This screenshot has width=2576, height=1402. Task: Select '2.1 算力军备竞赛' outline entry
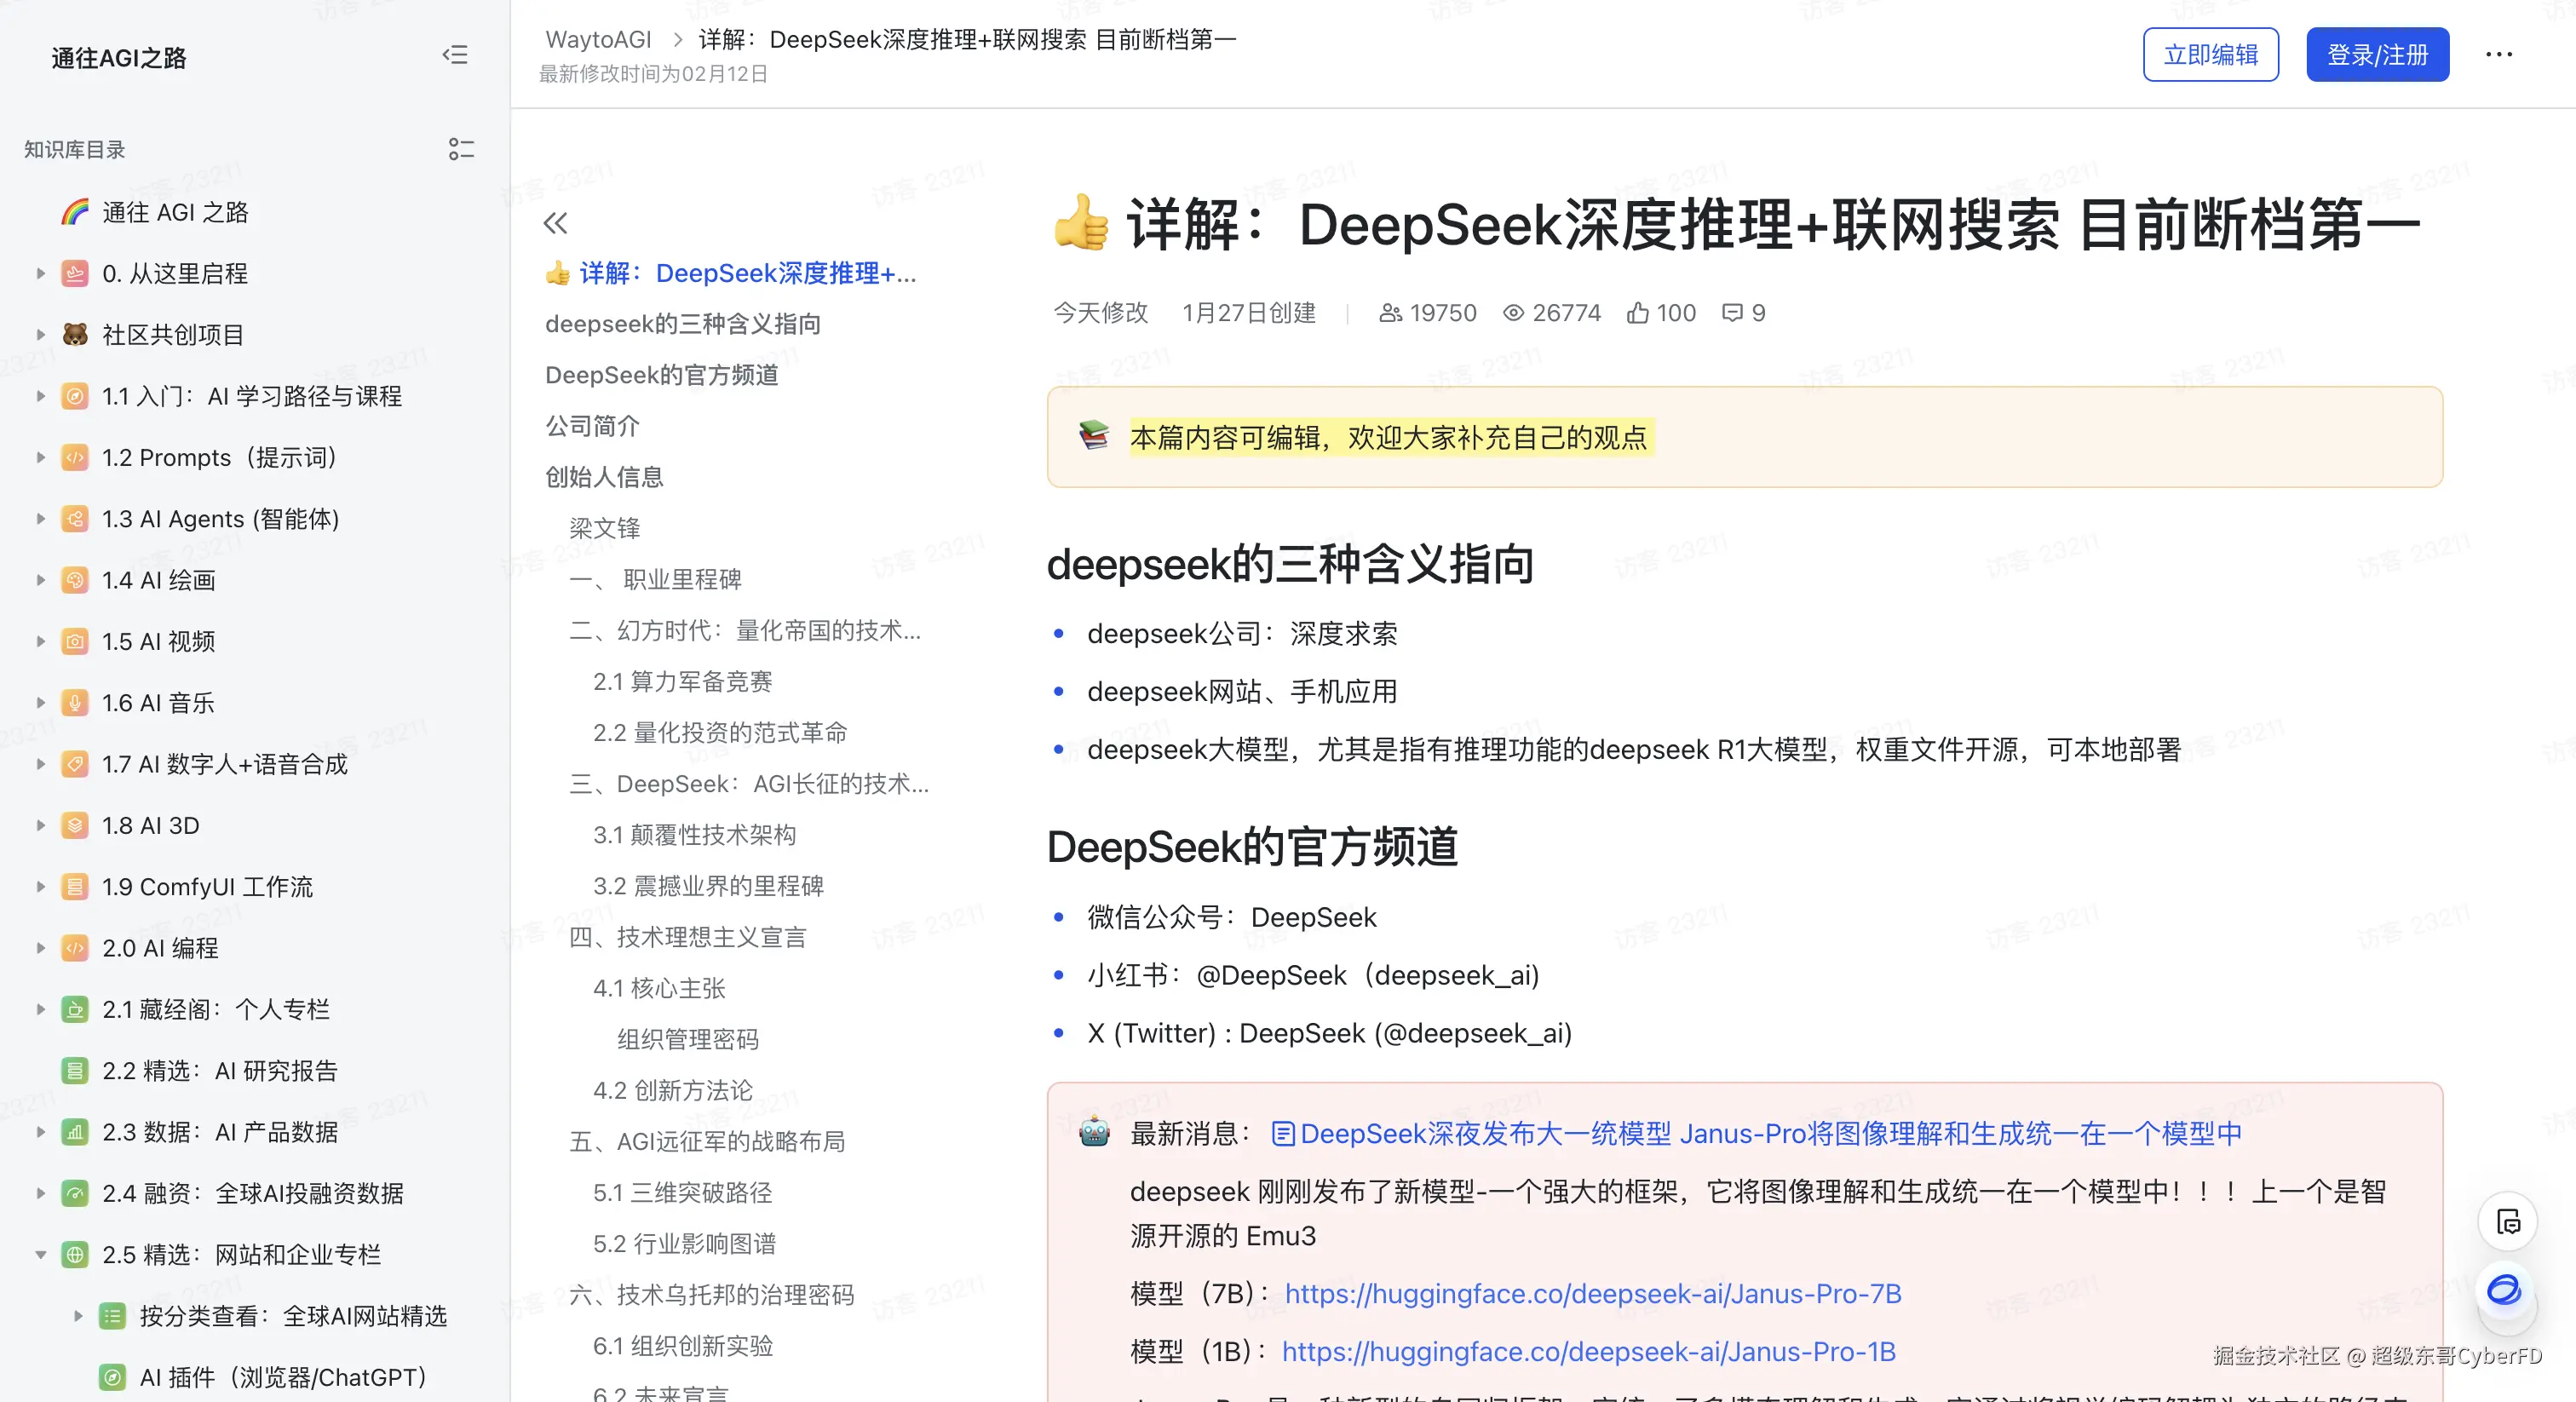click(x=682, y=681)
